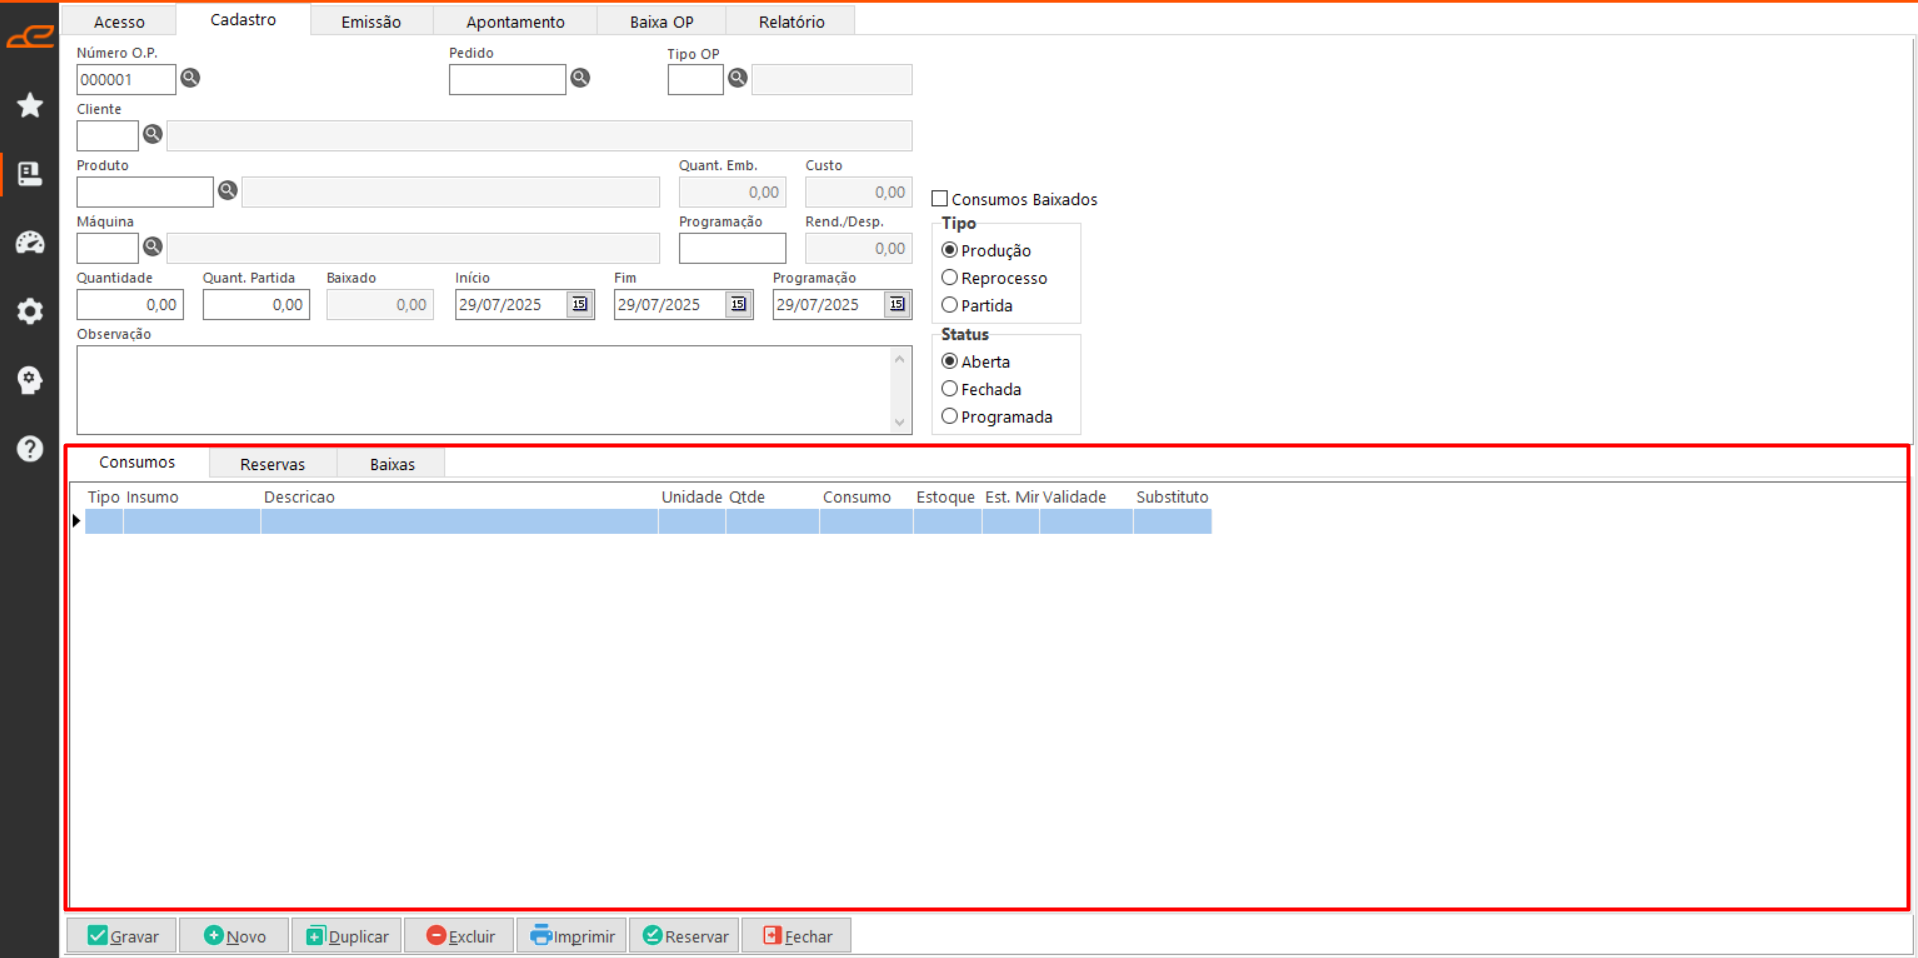Search by Número O.P. magnifier icon
1918x958 pixels.
[190, 78]
